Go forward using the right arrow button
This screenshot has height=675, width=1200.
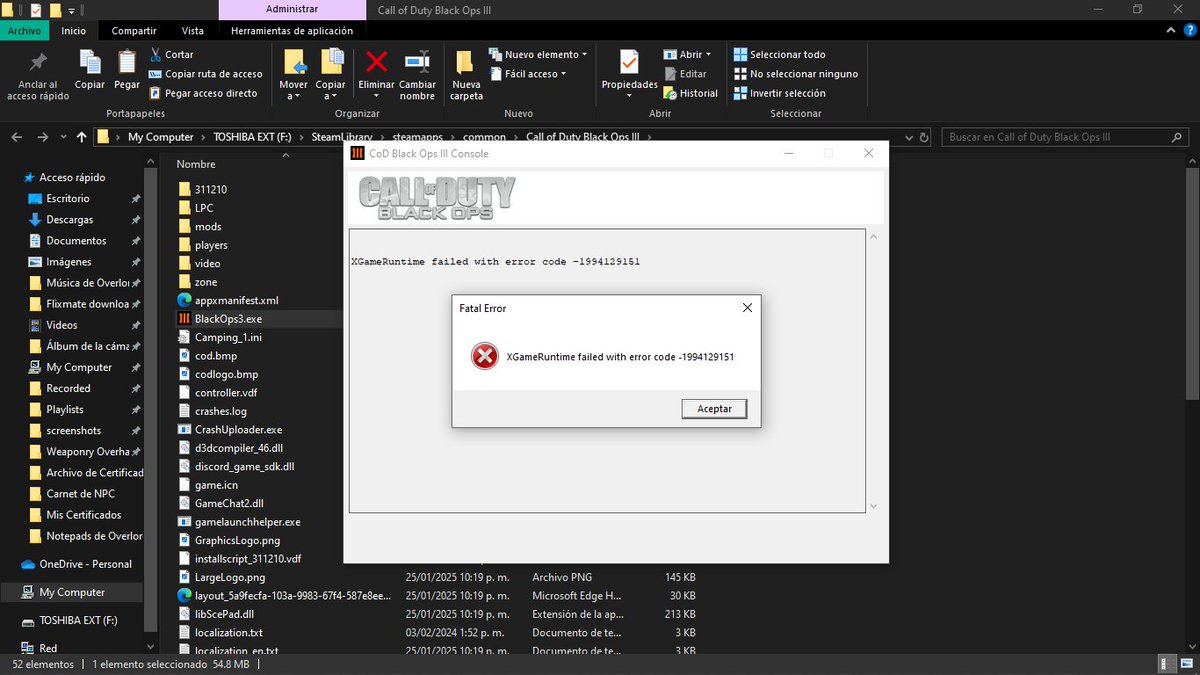[x=42, y=137]
